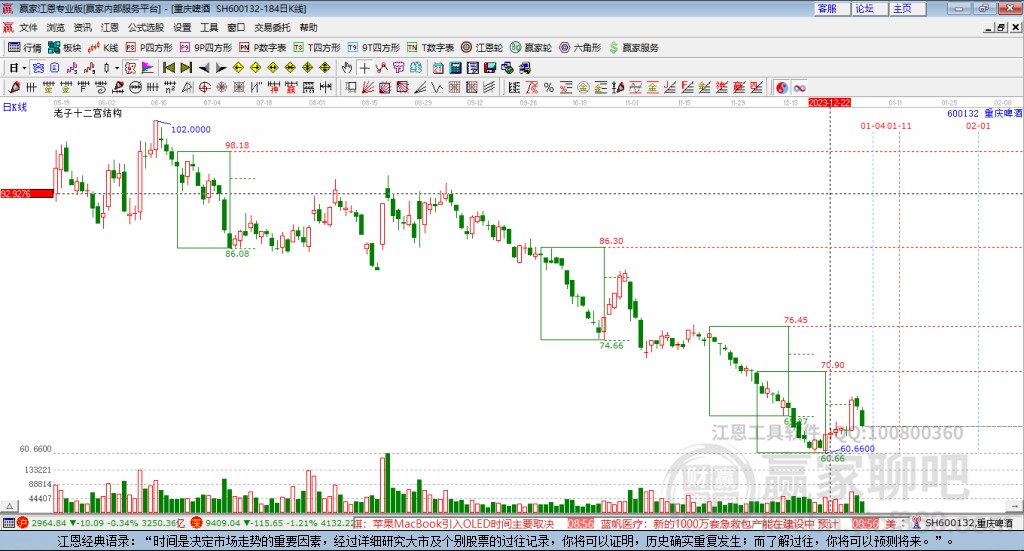The image size is (1024, 551).
Task: Open the 板块 sector view
Action: 64,48
